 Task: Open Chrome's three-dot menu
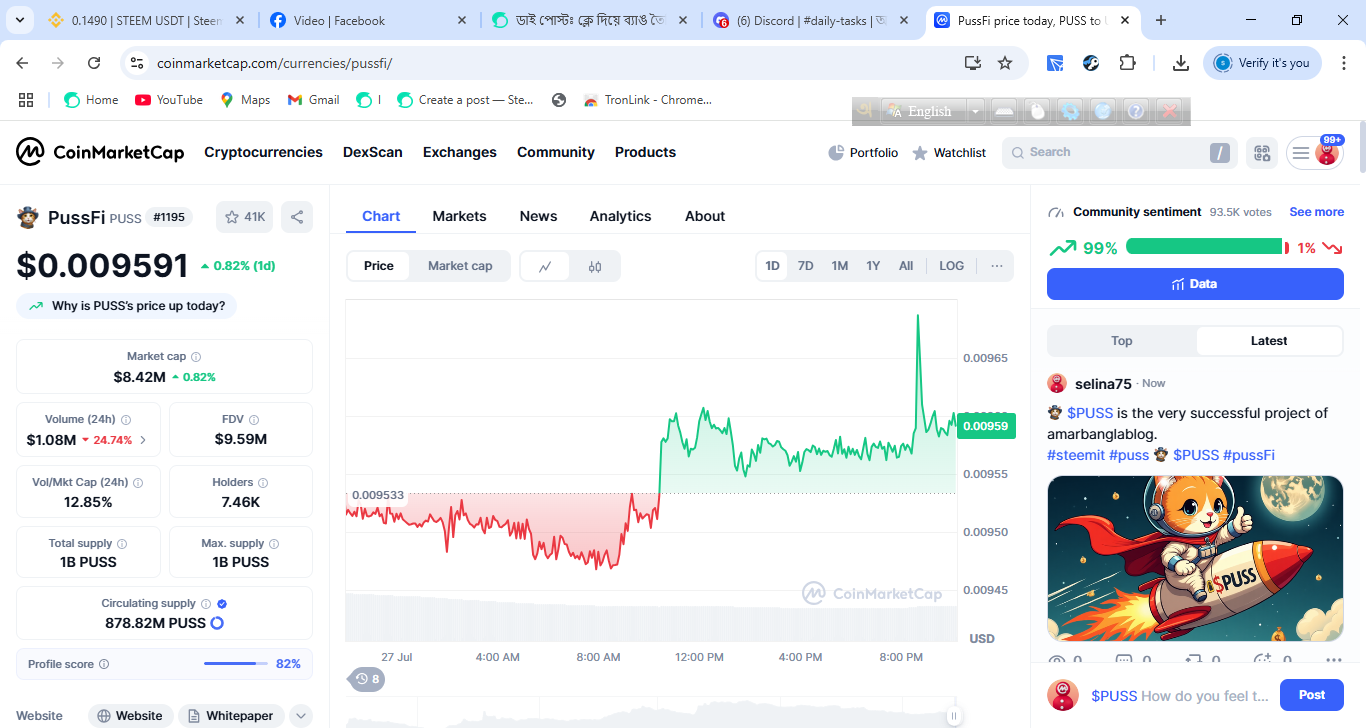1342,63
